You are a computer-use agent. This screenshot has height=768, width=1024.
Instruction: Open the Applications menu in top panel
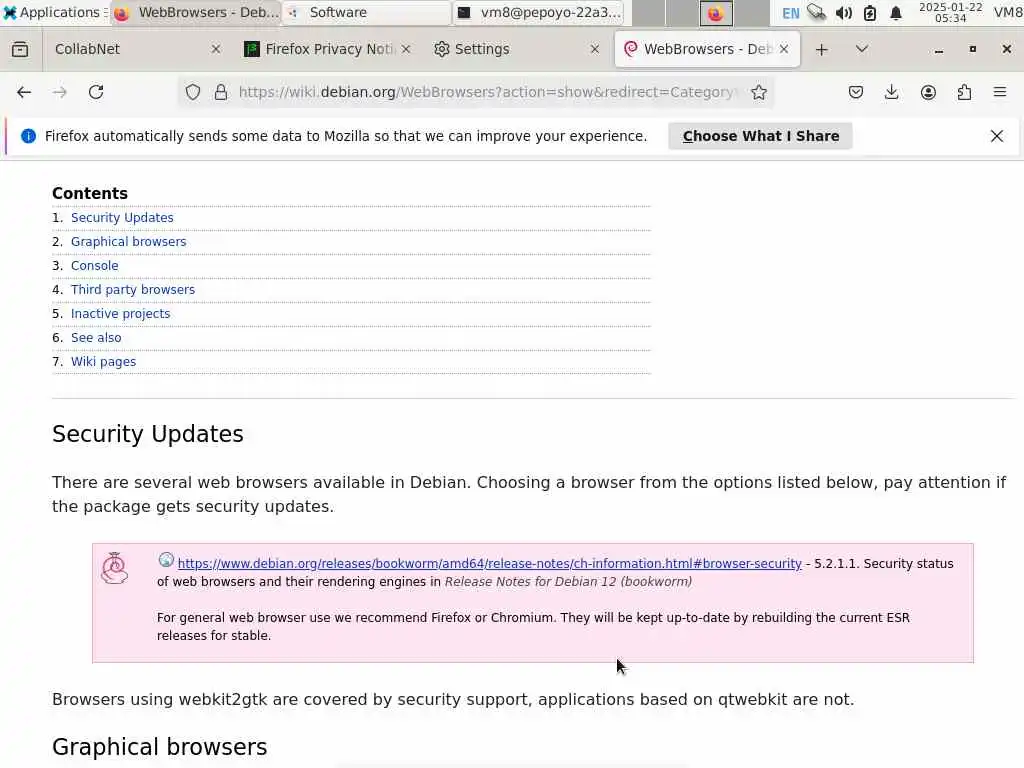pyautogui.click(x=54, y=12)
